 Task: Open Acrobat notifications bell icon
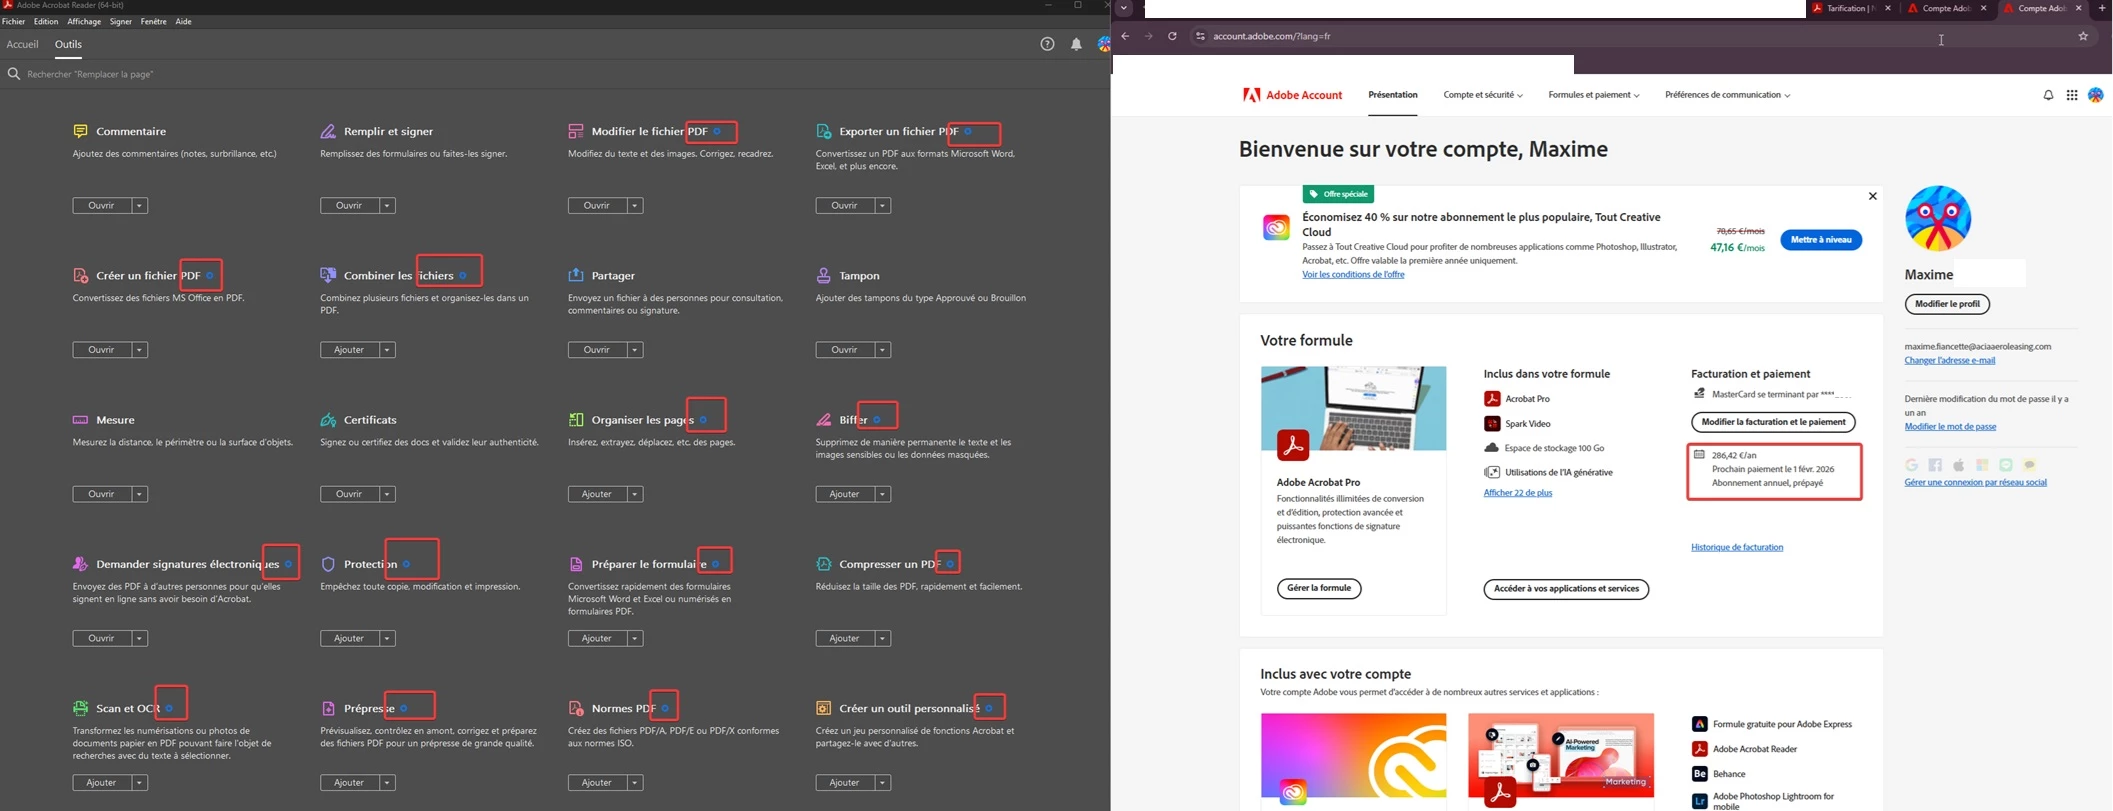tap(1076, 44)
